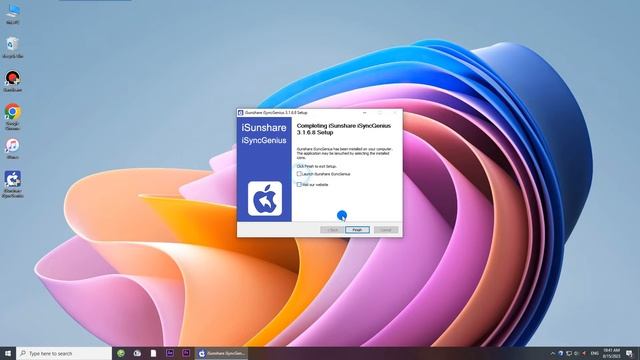The width and height of the screenshot is (640, 360).
Task: Tick the Visit our website checkbox
Action: pos(299,184)
